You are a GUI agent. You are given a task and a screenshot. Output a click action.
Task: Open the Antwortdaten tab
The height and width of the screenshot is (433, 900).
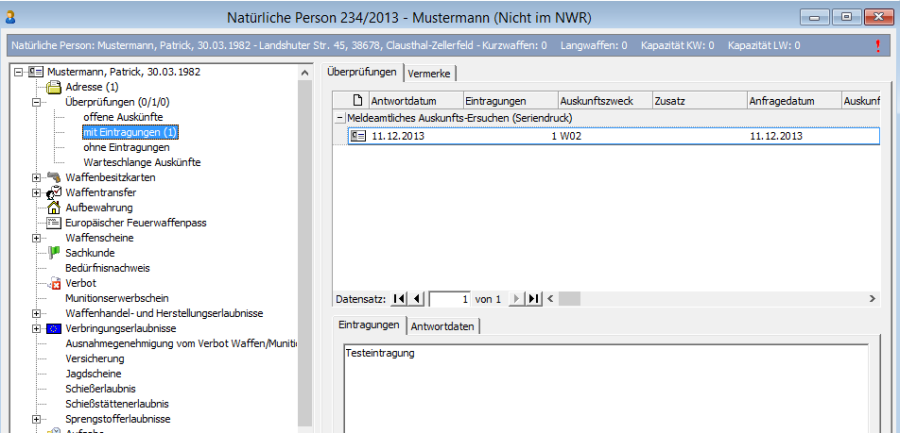point(445,326)
